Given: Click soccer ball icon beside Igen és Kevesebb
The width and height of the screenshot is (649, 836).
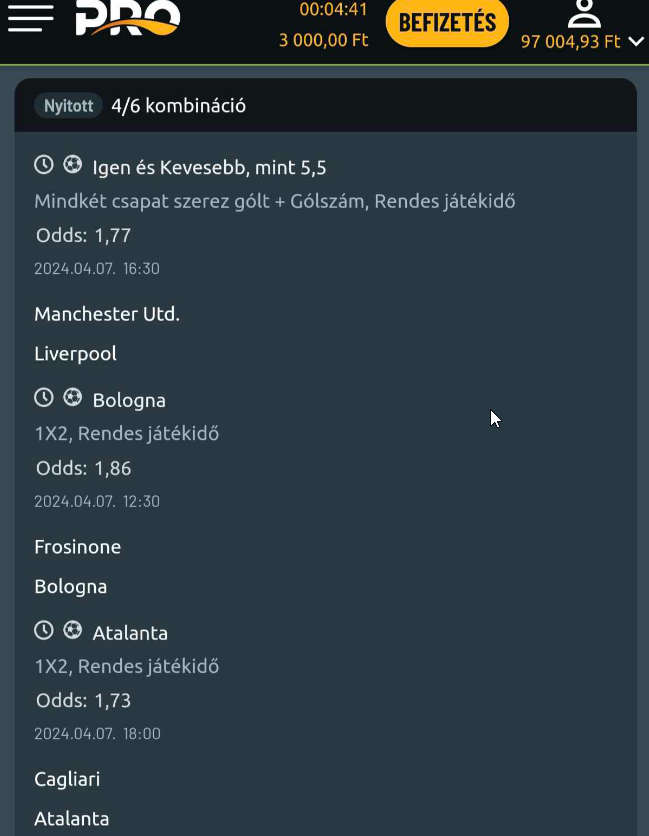Looking at the screenshot, I should (72, 165).
